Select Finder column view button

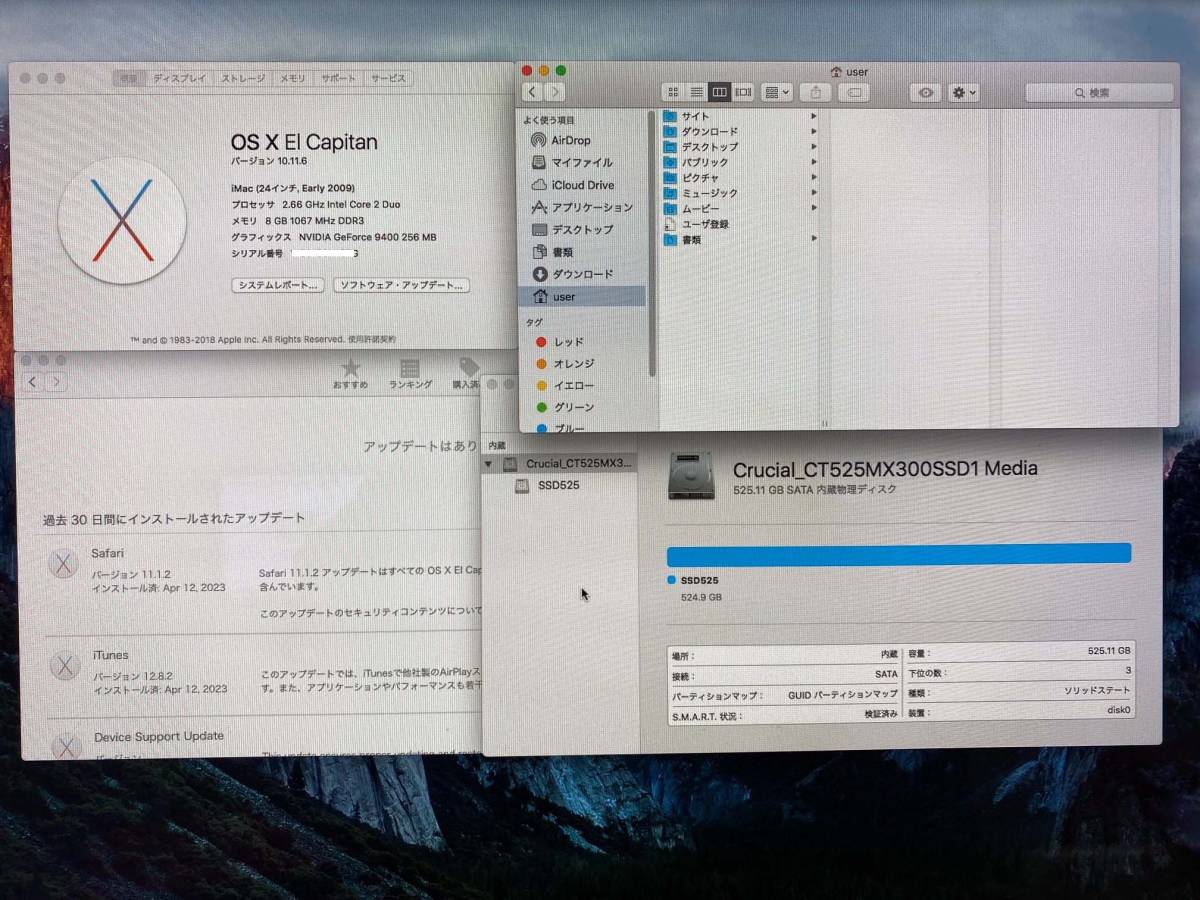click(x=719, y=92)
